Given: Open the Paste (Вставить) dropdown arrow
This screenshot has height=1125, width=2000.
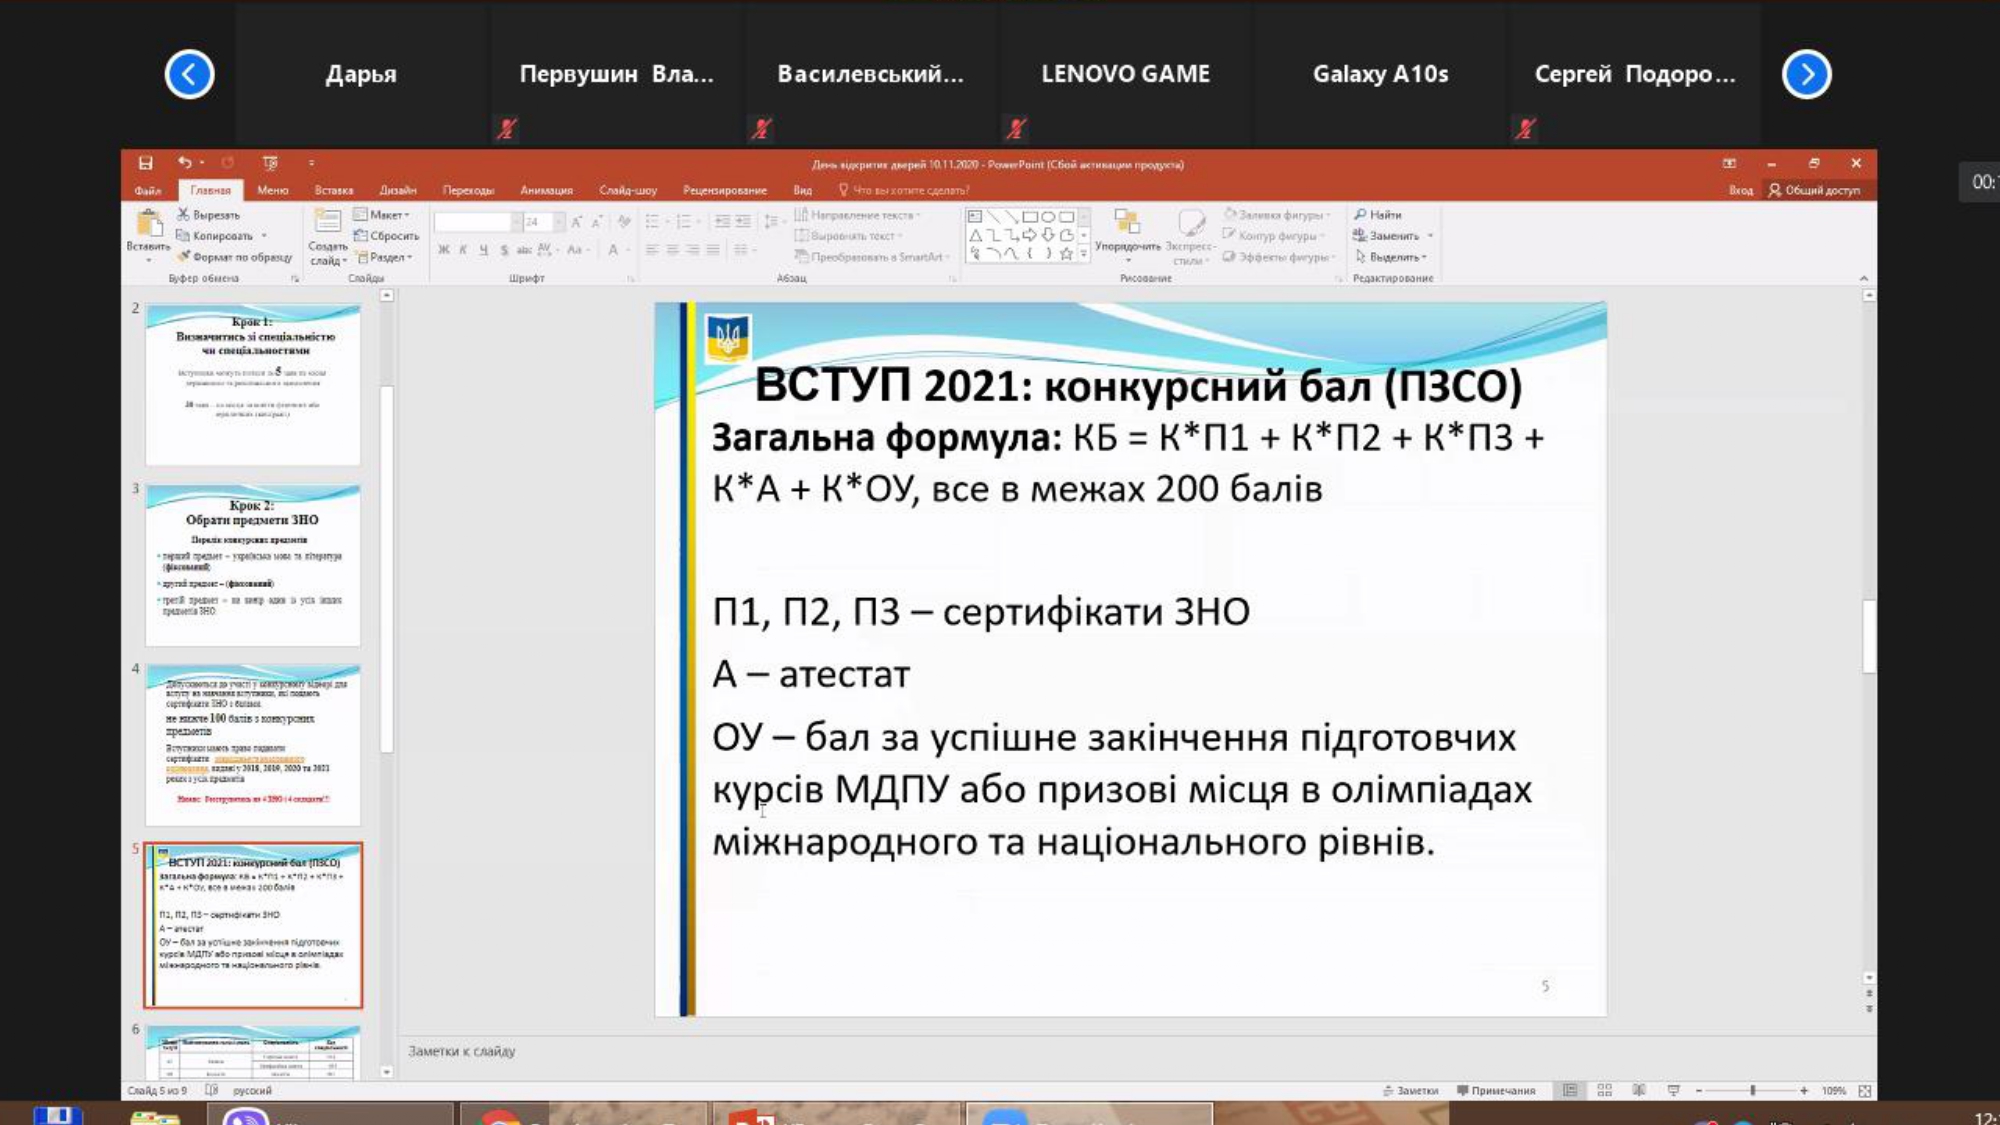Looking at the screenshot, I should point(148,260).
